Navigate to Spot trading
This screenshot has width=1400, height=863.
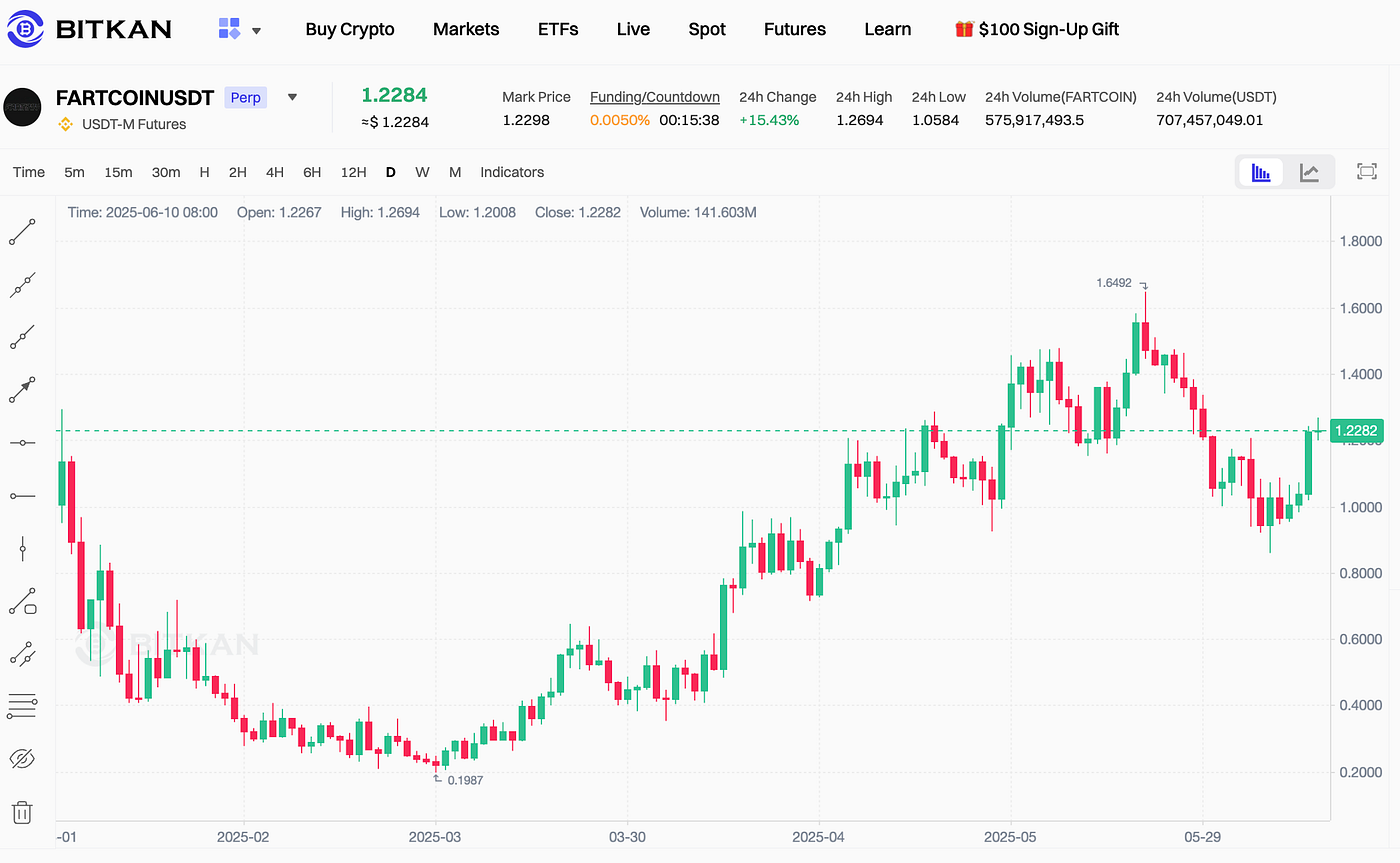[x=707, y=29]
